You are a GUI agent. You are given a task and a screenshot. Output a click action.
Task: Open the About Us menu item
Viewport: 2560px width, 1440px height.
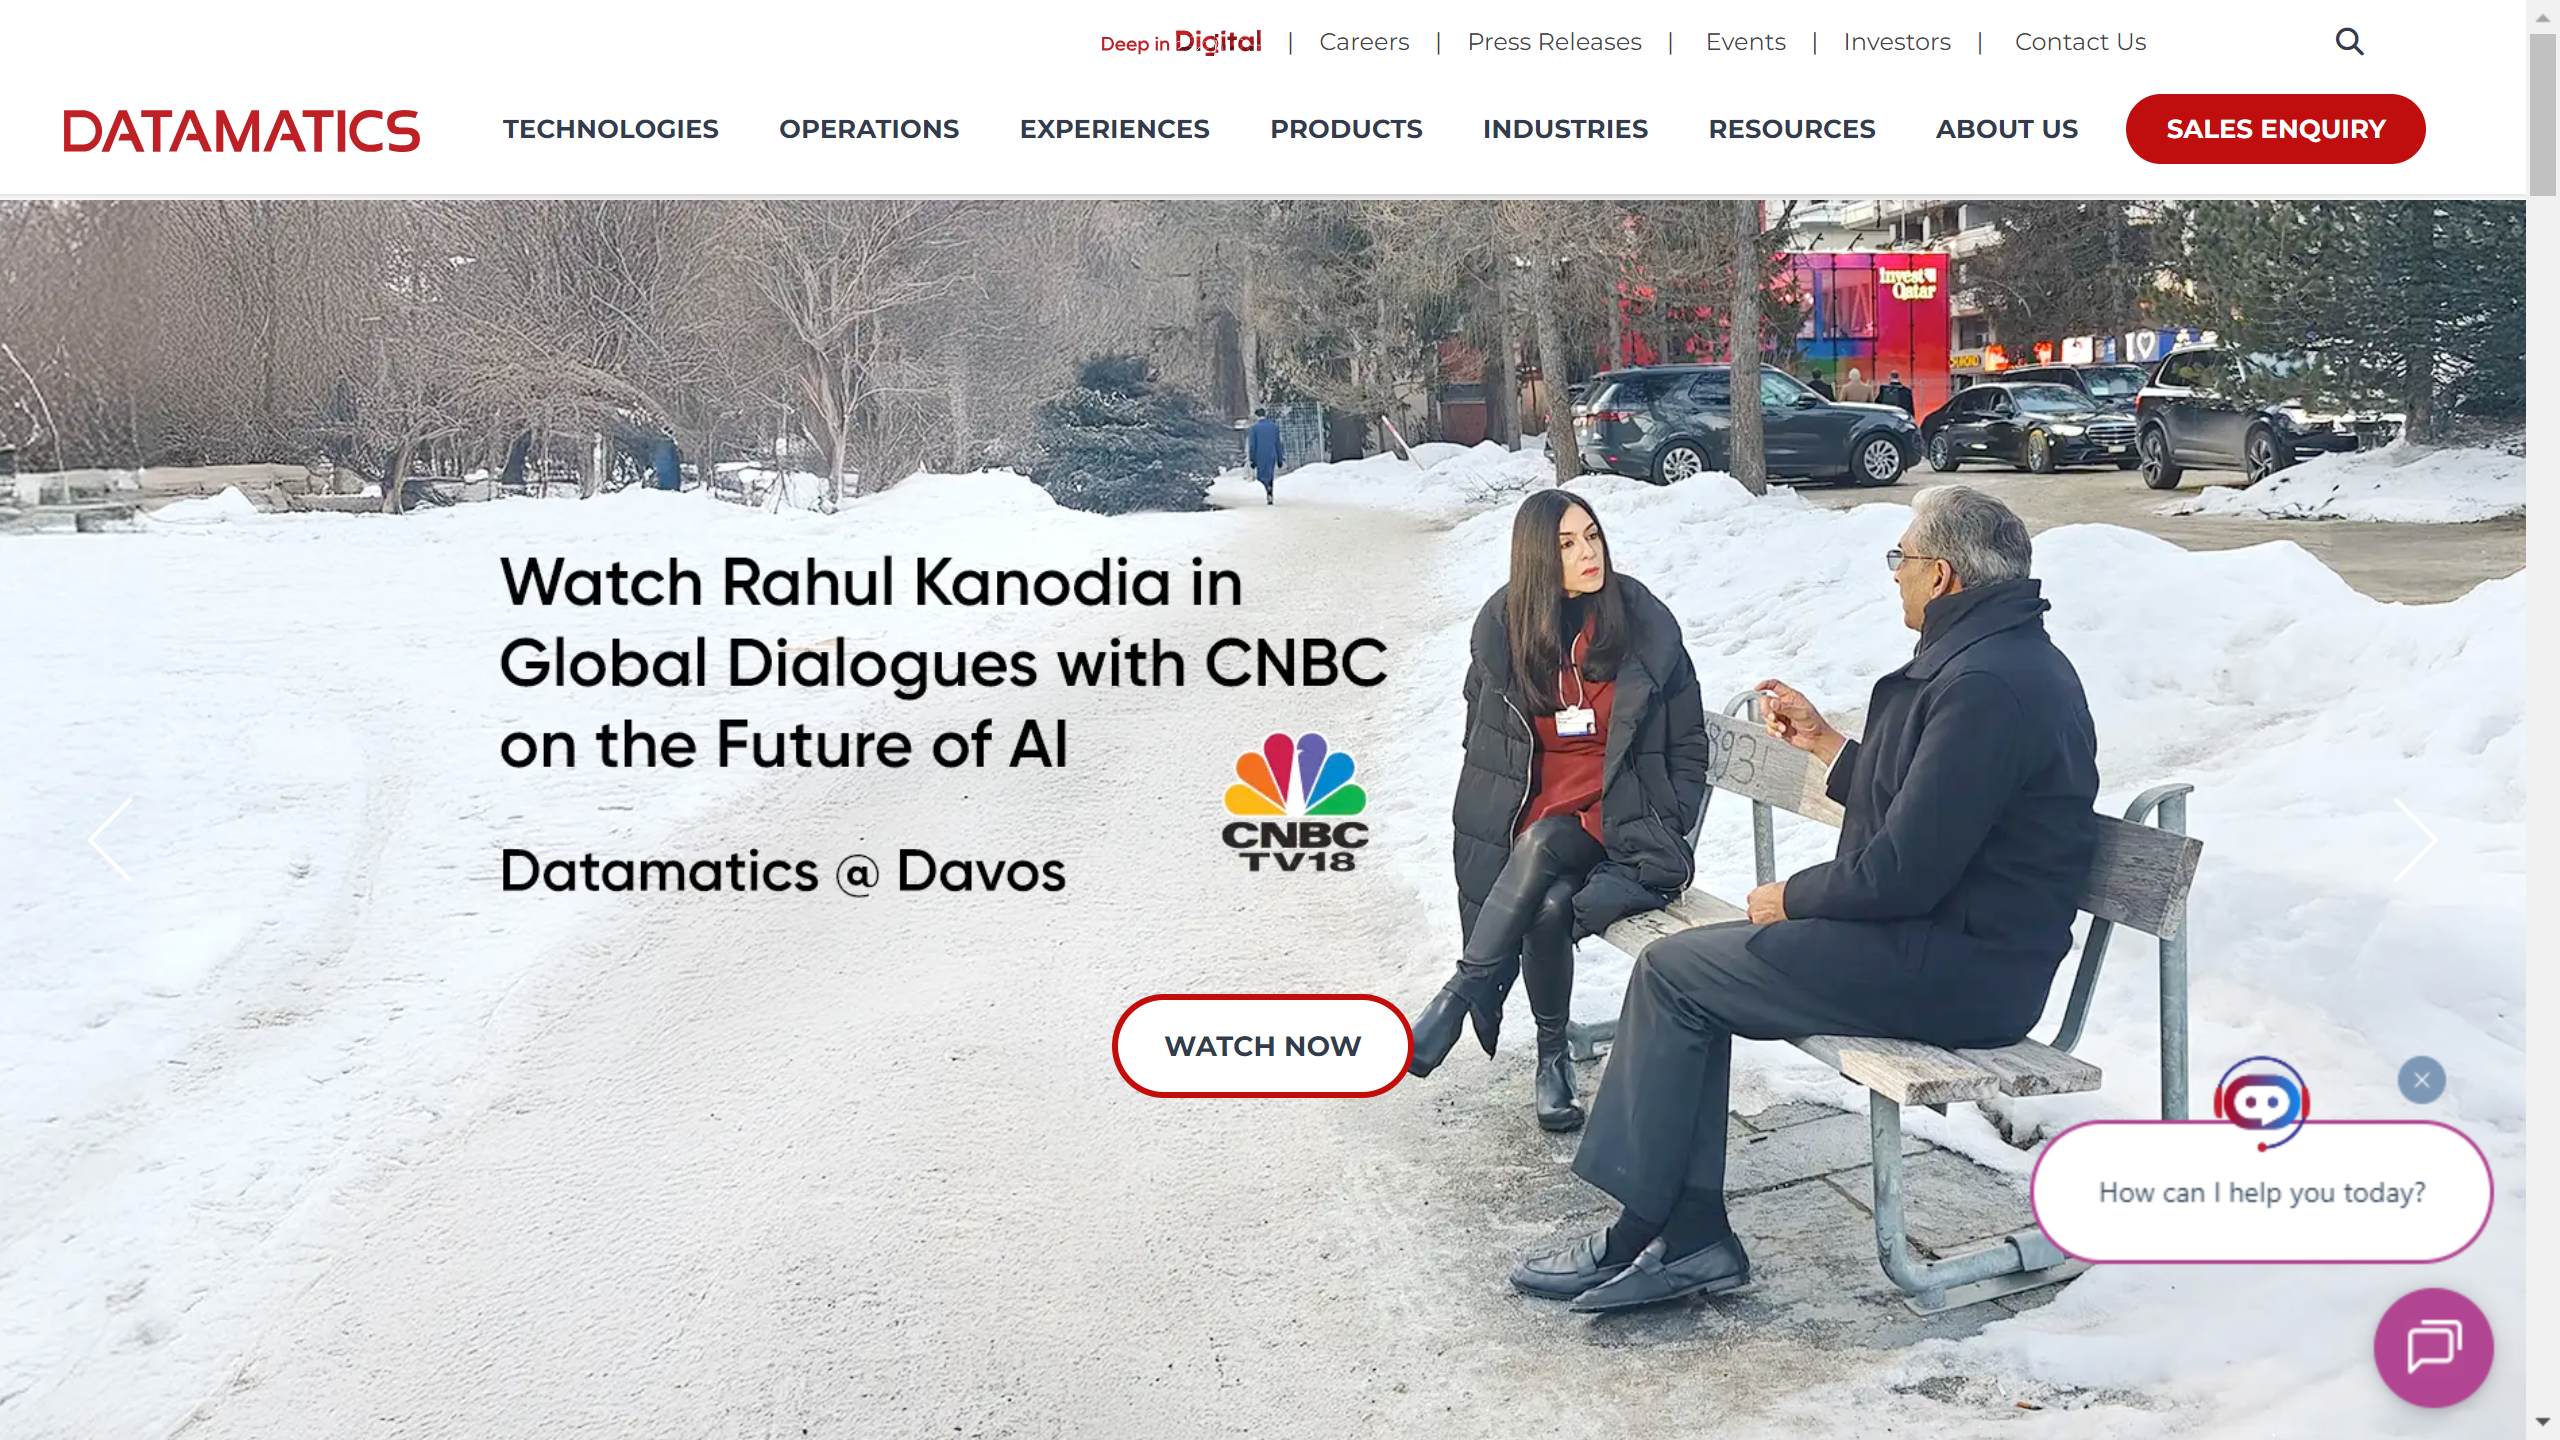2006,129
